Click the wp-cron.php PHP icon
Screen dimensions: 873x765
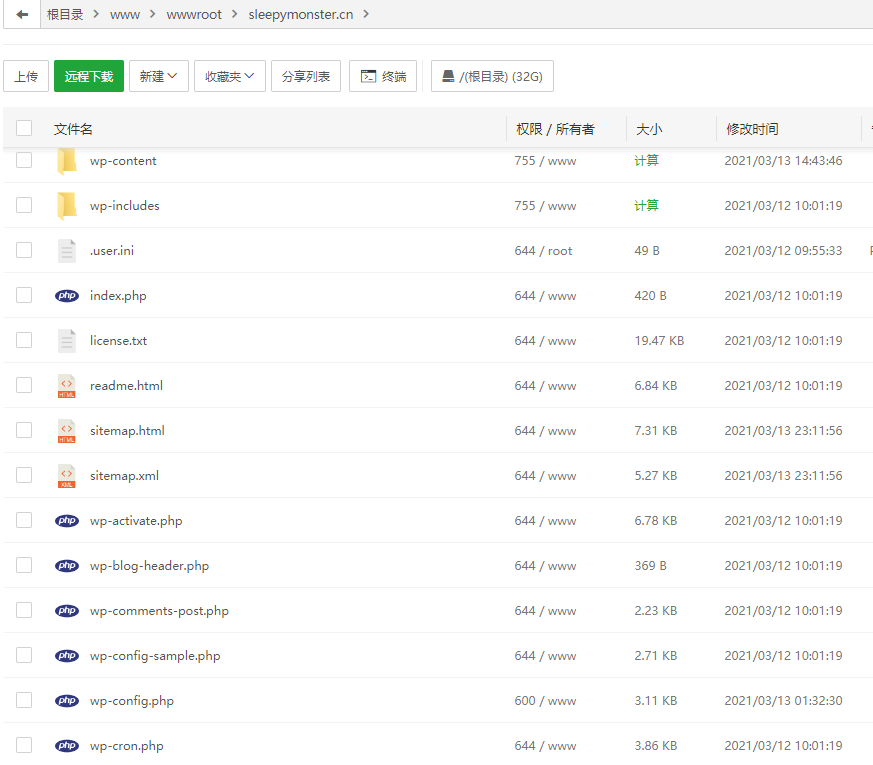(x=67, y=746)
